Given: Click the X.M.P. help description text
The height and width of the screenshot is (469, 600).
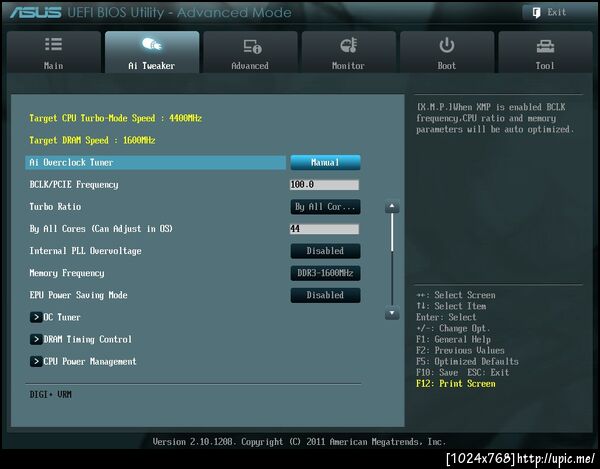Looking at the screenshot, I should (495, 118).
